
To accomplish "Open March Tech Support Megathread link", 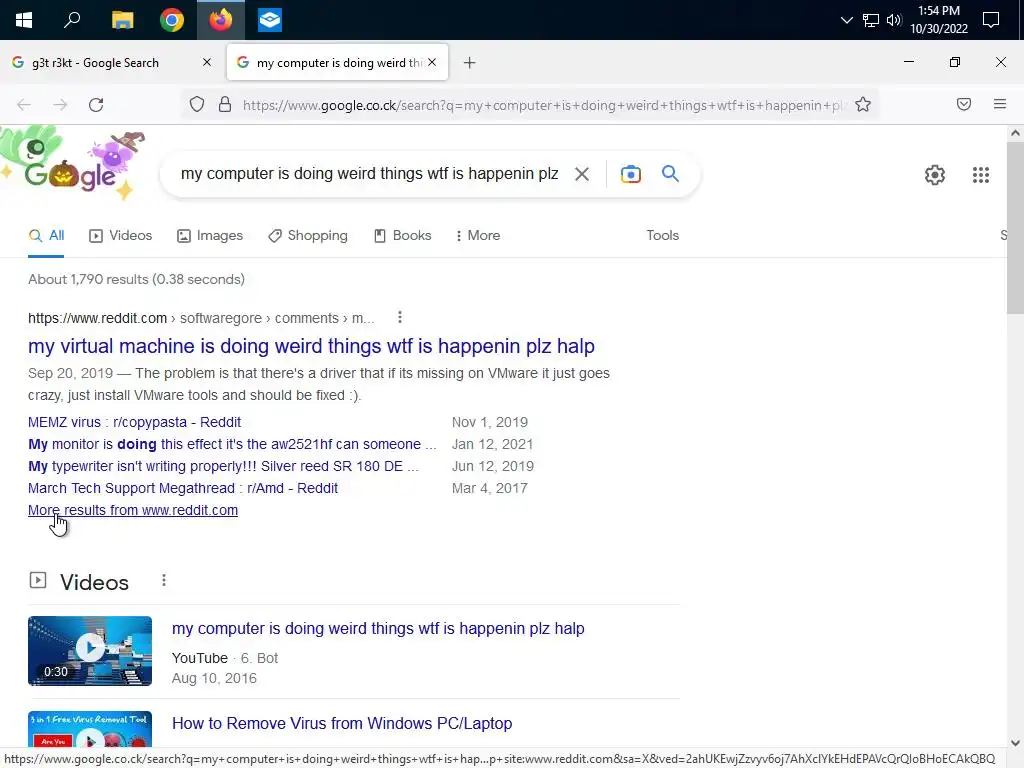I will pos(183,488).
